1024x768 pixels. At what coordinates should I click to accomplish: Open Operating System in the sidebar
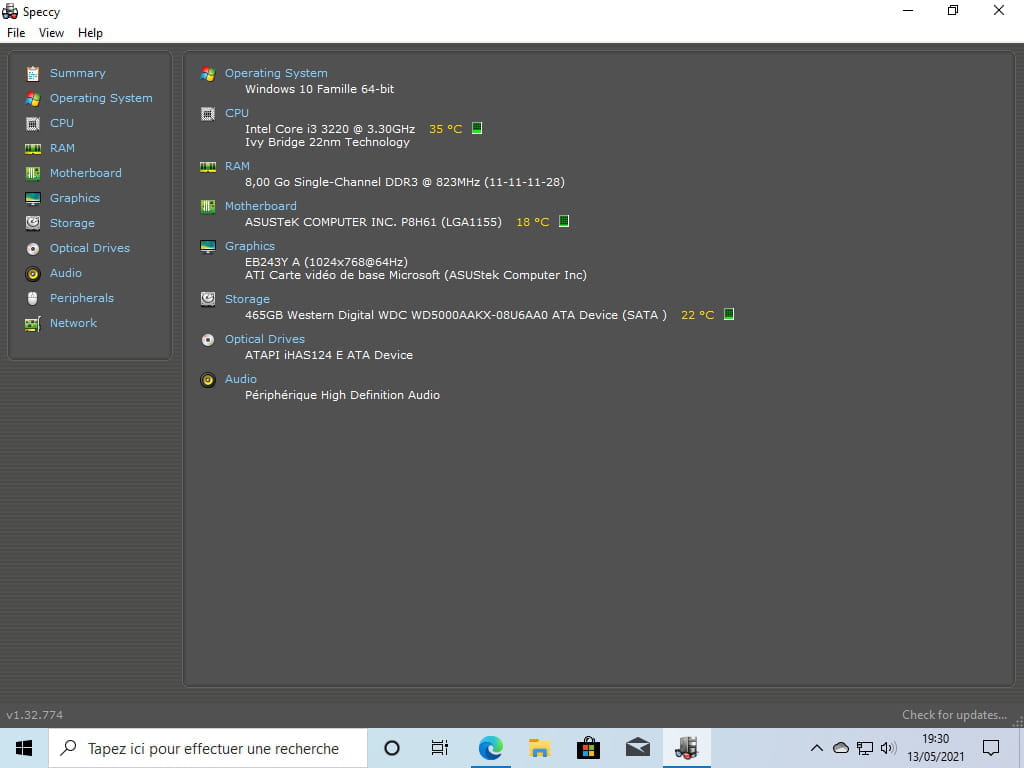pyautogui.click(x=101, y=98)
